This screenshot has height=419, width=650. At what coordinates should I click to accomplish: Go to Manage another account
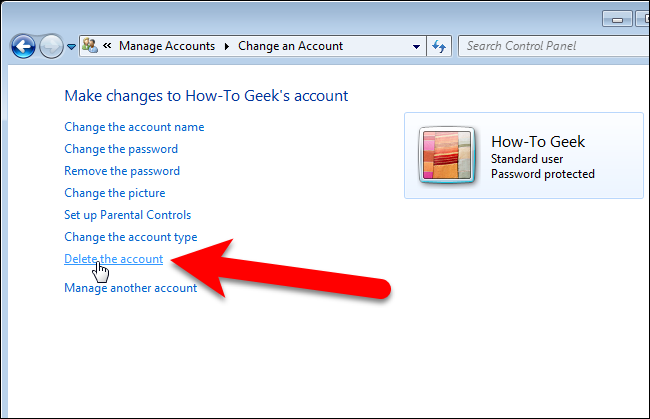pos(130,288)
